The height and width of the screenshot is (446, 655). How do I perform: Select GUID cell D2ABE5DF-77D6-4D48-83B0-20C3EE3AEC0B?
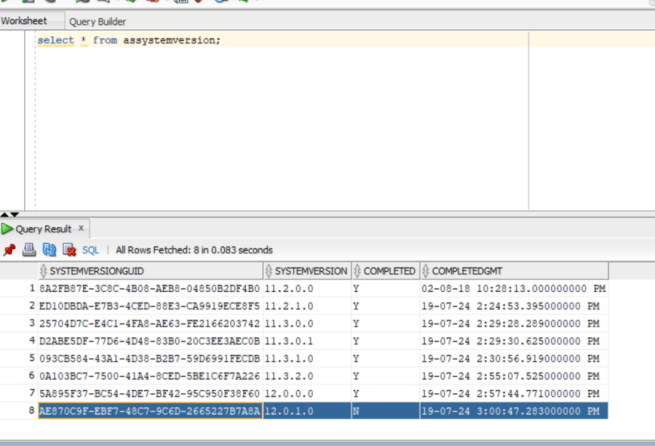click(x=150, y=341)
